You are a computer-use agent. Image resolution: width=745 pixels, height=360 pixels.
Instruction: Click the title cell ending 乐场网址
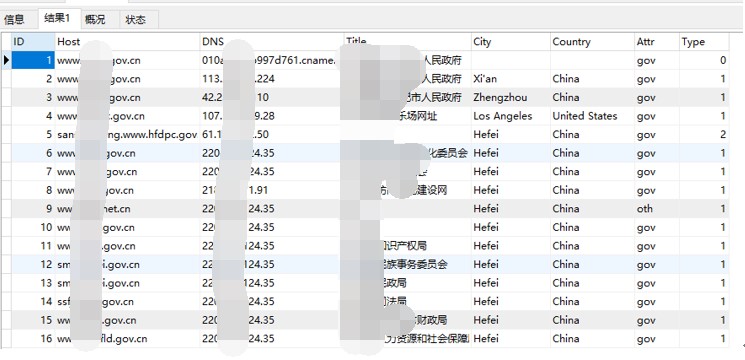(408, 116)
